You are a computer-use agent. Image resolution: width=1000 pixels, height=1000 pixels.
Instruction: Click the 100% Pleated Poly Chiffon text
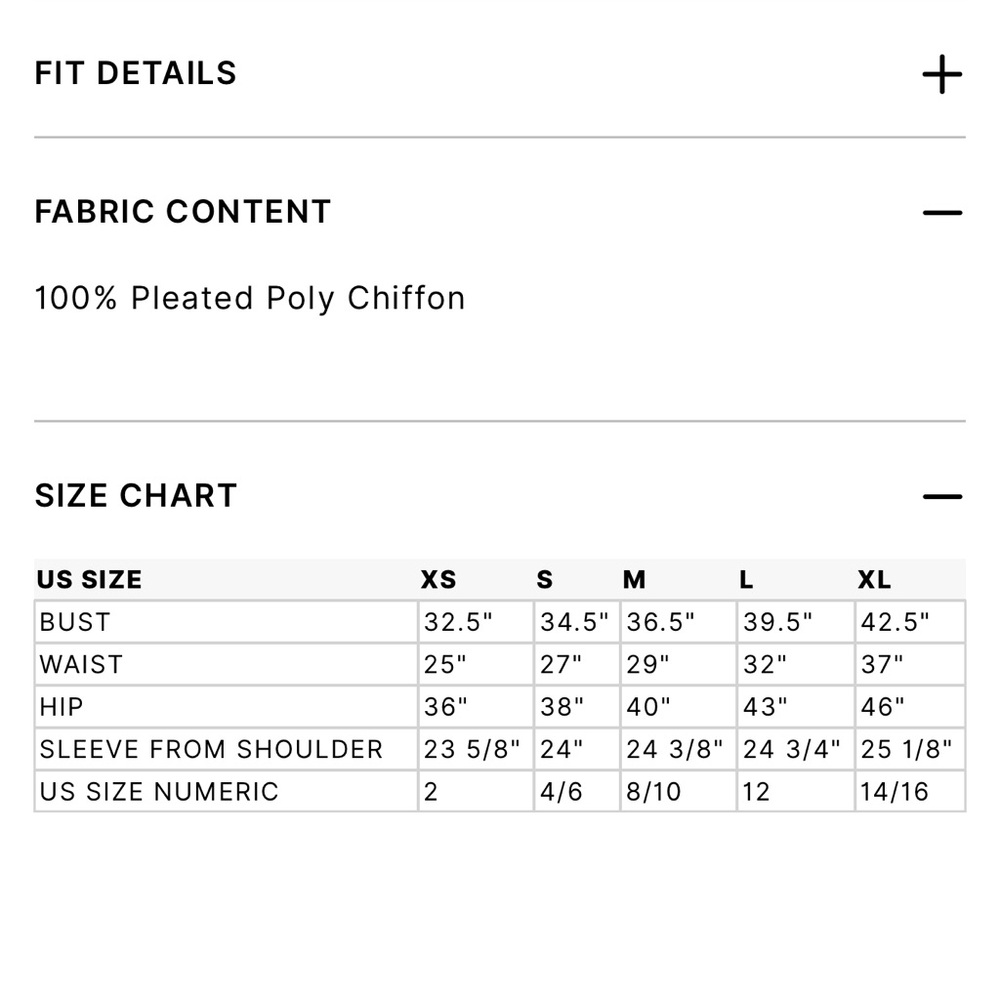tap(250, 298)
